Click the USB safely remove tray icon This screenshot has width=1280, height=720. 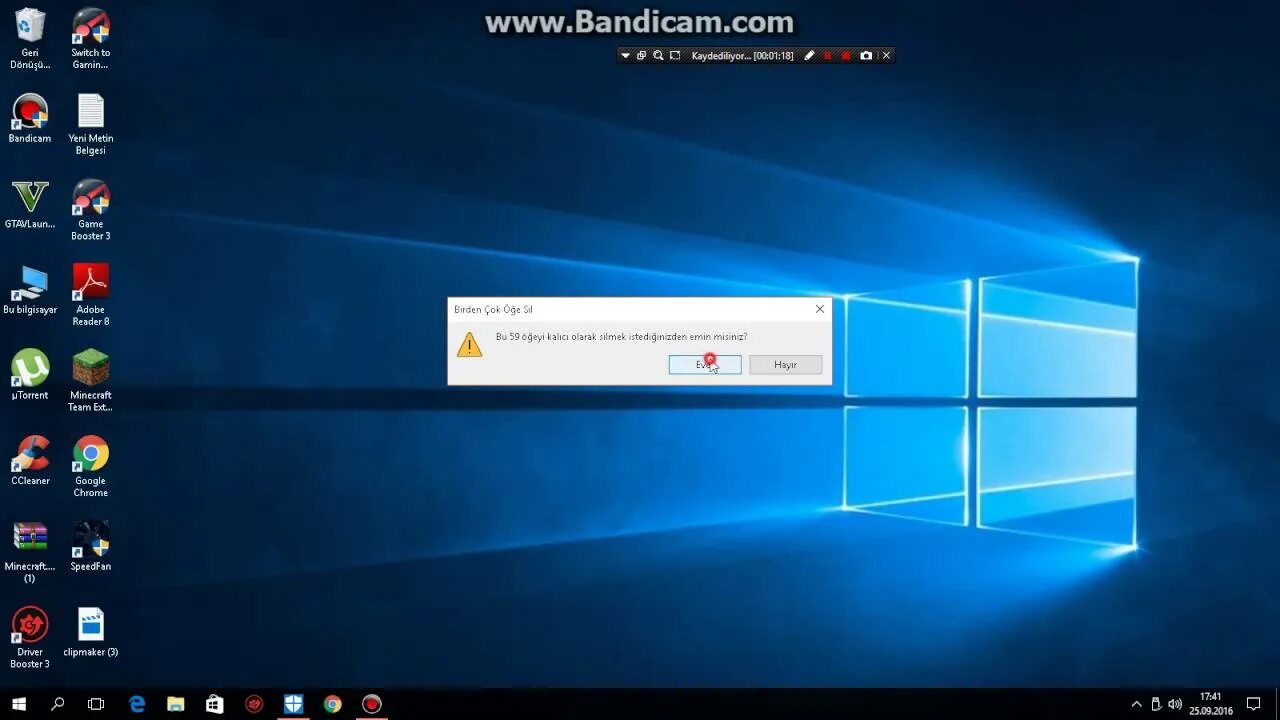(1156, 704)
